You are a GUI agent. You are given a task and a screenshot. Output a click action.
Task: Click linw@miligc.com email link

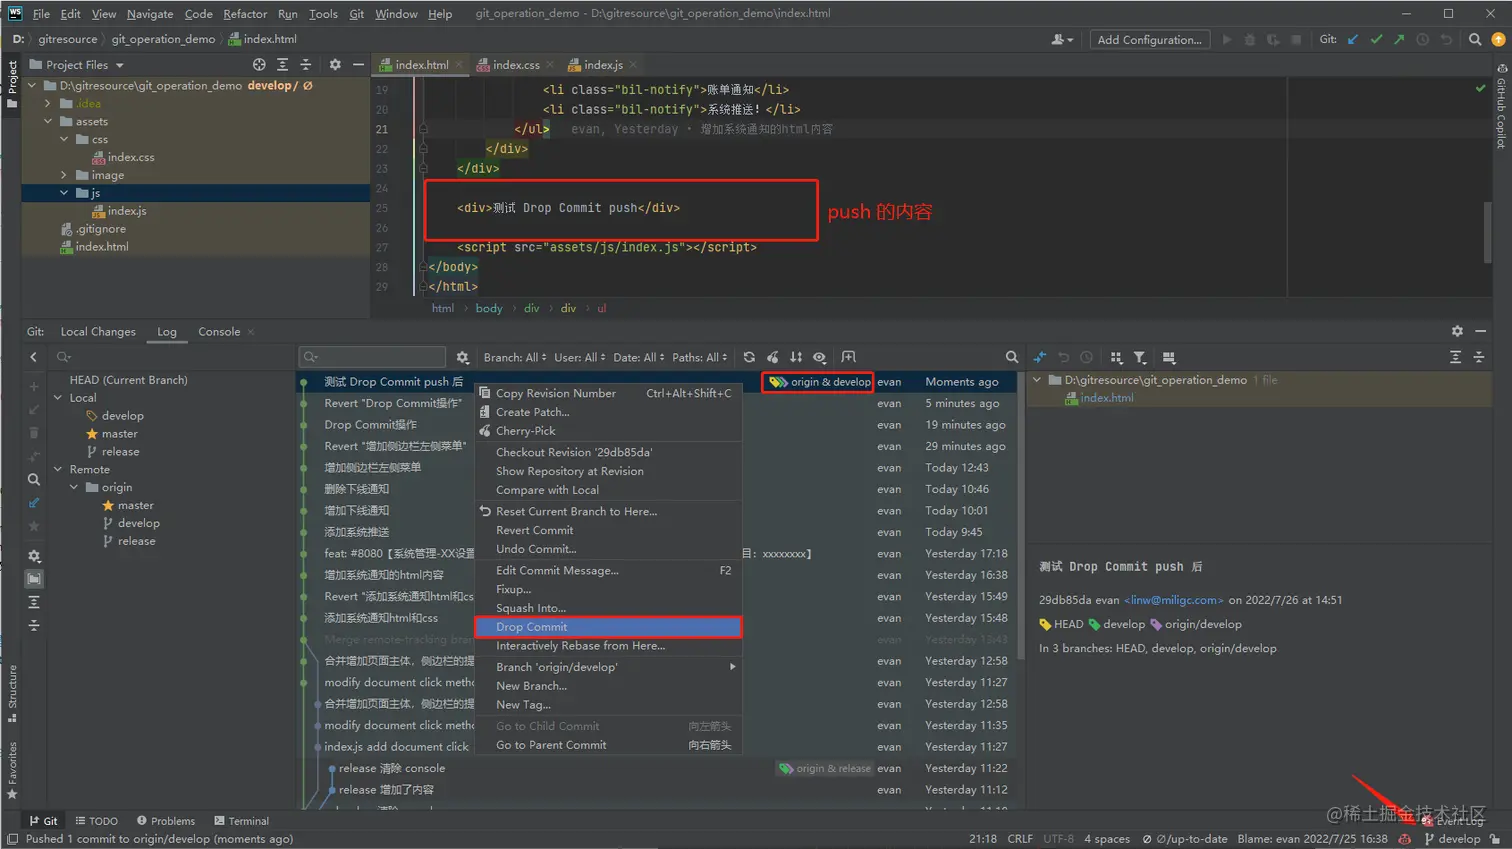pyautogui.click(x=1174, y=600)
